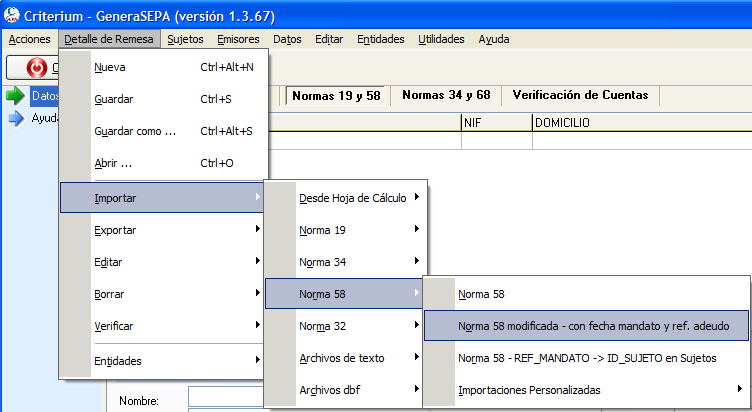Select Norma 58 modificada con fecha mandato

(x=587, y=326)
